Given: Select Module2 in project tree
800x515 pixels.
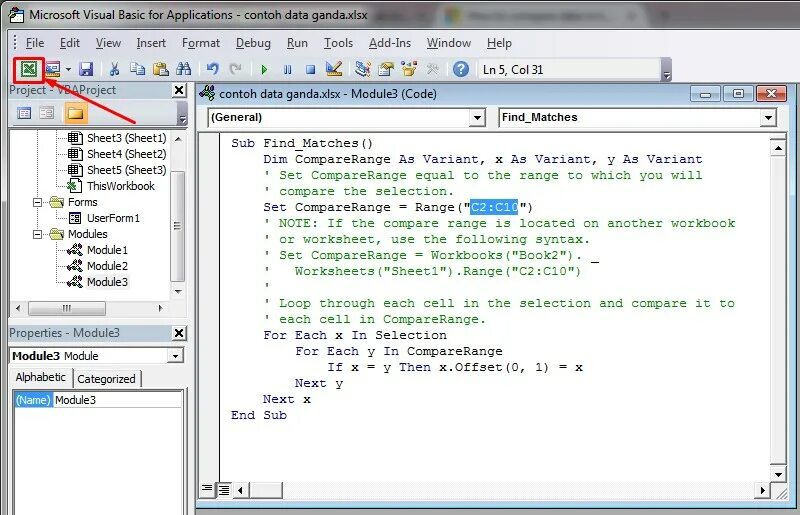Looking at the screenshot, I should coord(107,266).
